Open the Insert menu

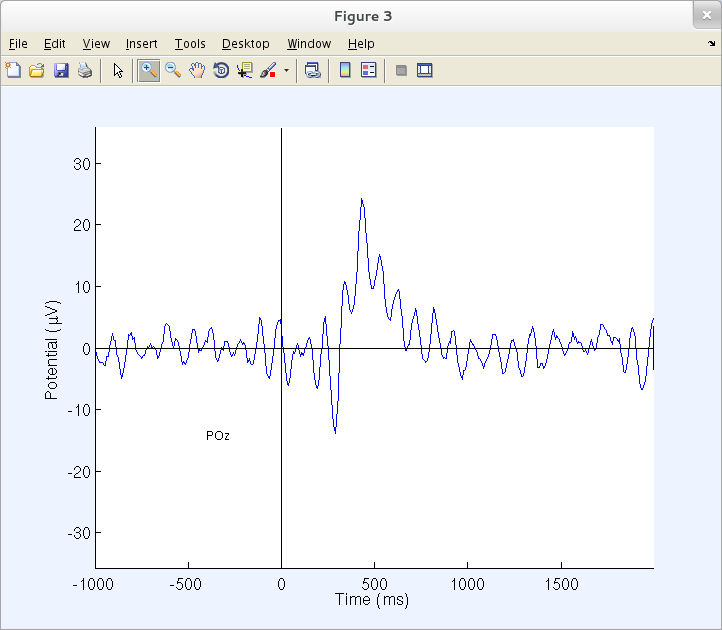tap(141, 44)
